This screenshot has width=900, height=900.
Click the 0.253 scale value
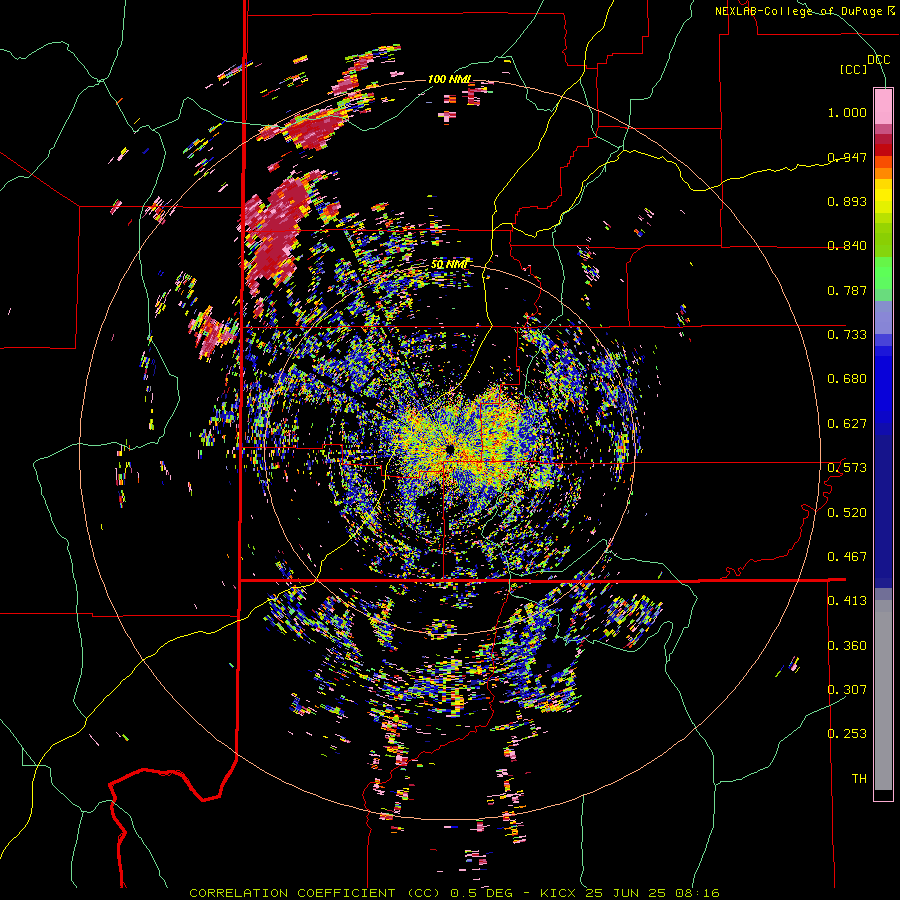[x=847, y=734]
